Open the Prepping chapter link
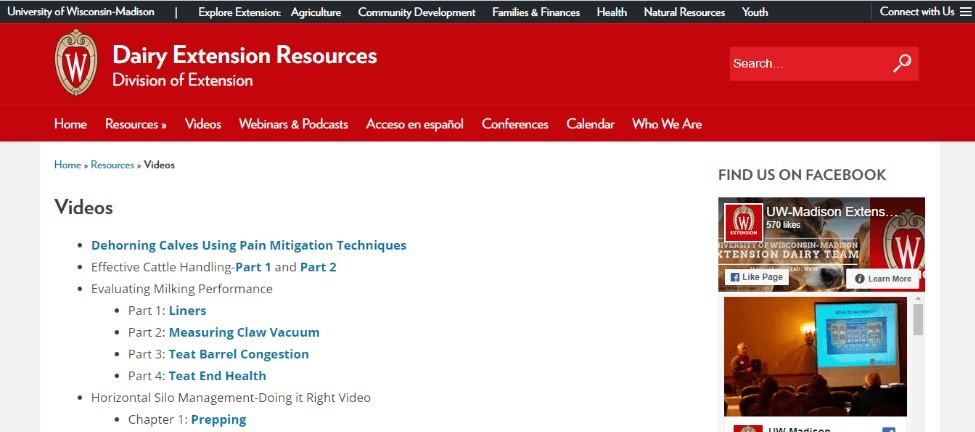 click(219, 420)
